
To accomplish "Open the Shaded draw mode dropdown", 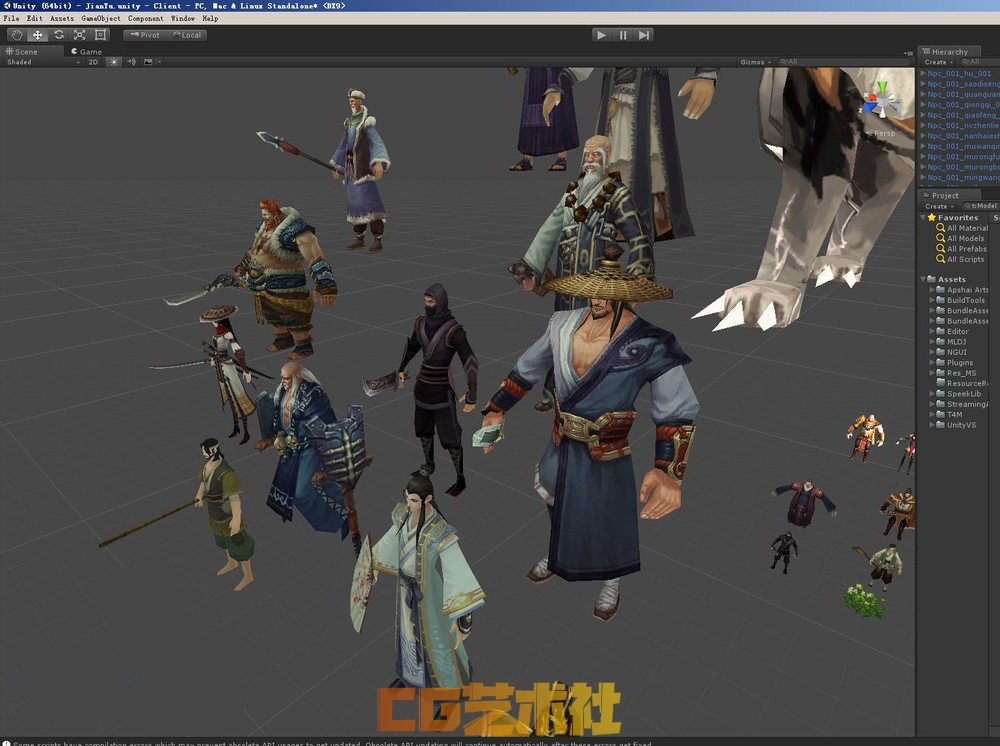I will (x=43, y=62).
